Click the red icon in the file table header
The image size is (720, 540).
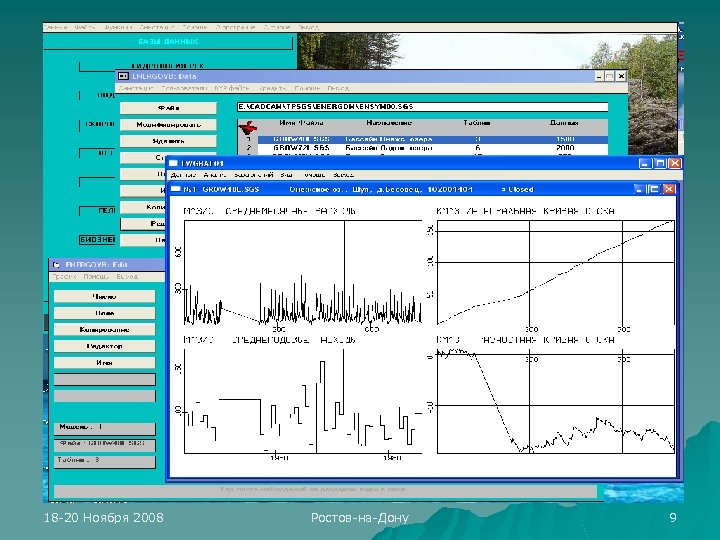point(248,127)
